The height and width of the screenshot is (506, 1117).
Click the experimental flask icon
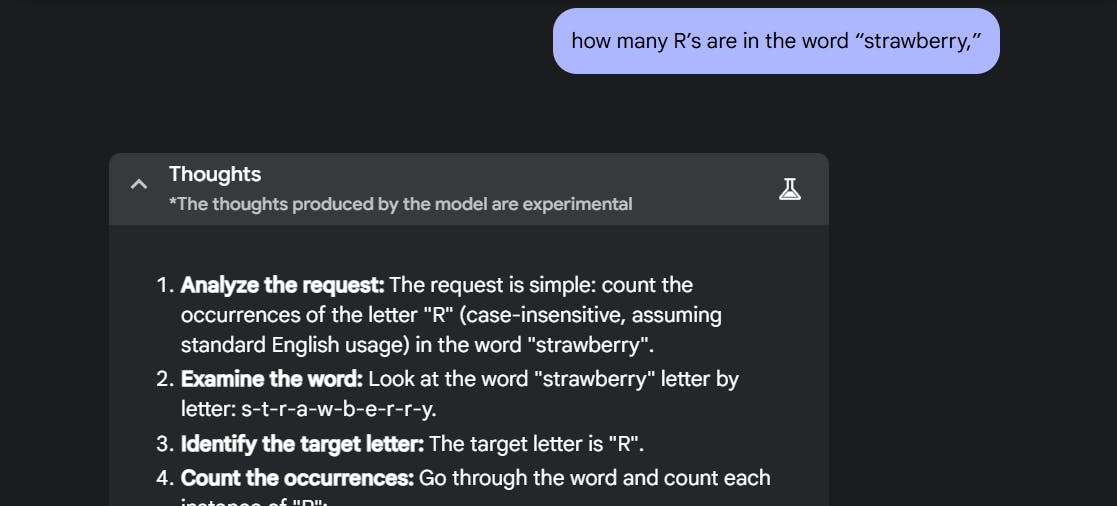[x=790, y=188]
